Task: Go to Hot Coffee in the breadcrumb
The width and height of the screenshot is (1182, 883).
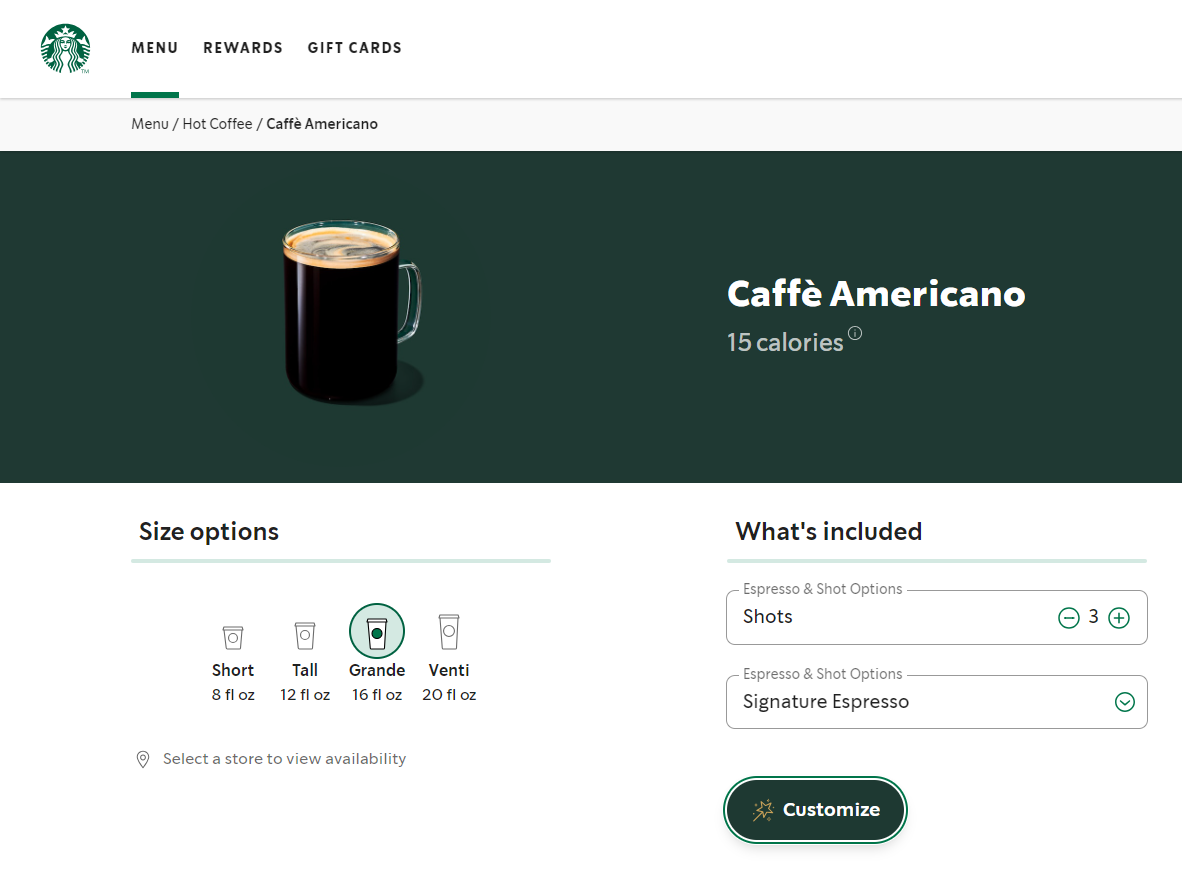Action: coord(217,124)
